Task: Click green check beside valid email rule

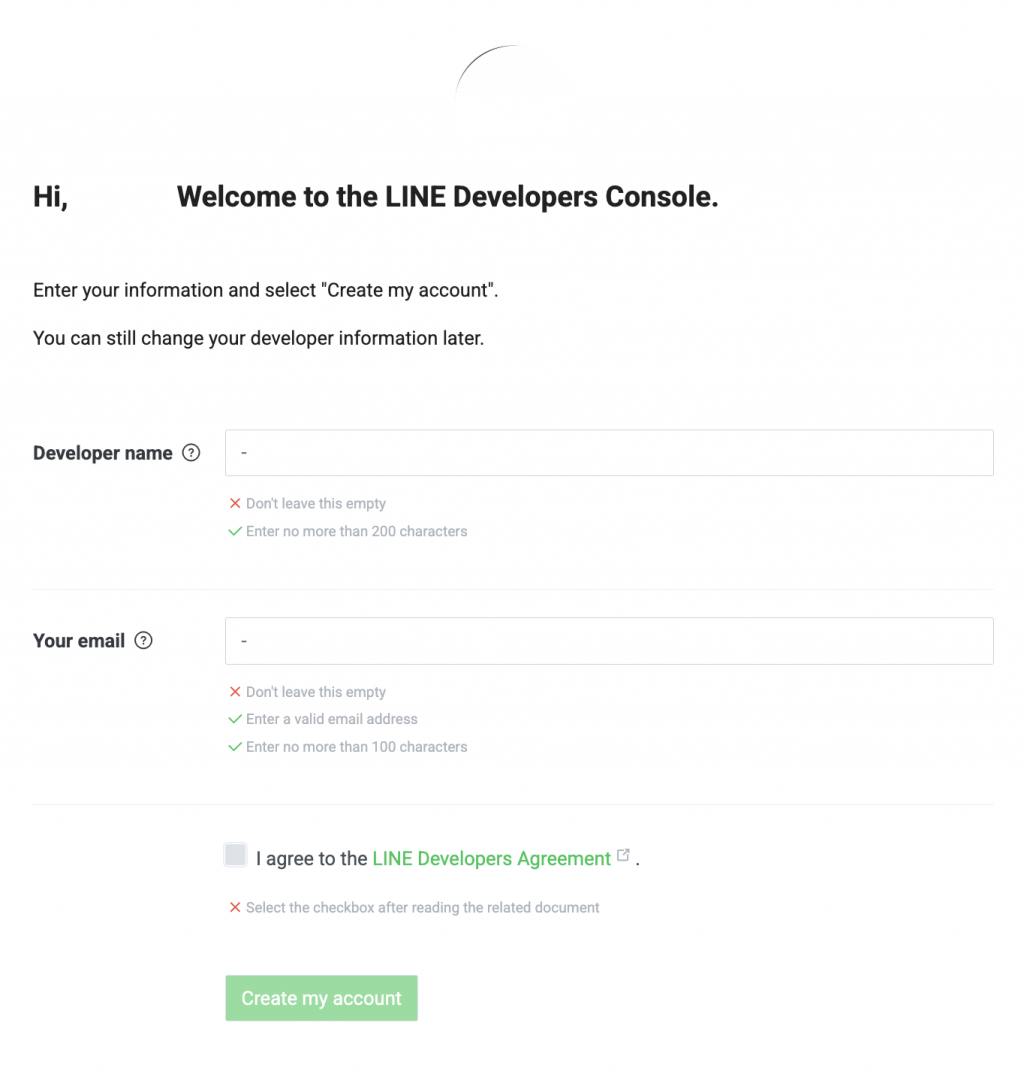Action: pyautogui.click(x=235, y=719)
